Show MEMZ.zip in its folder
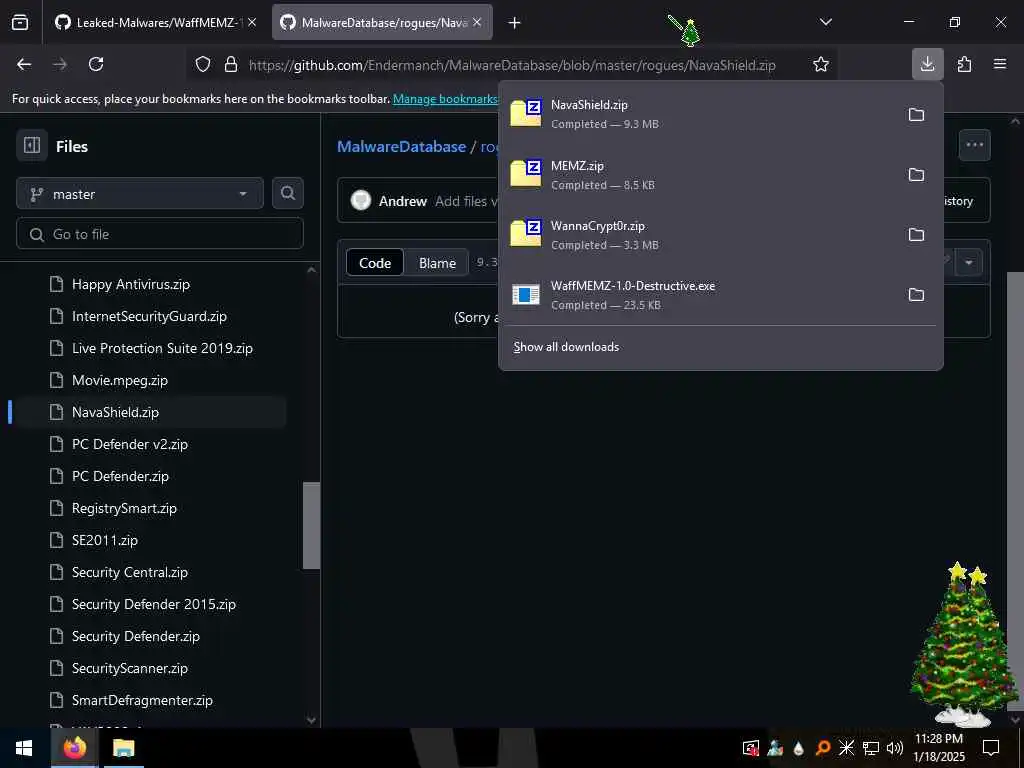The height and width of the screenshot is (768, 1024). (x=916, y=174)
